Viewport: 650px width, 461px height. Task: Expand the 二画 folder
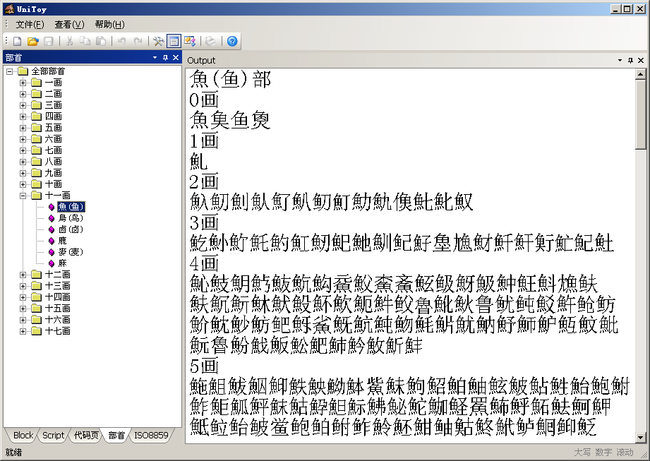[x=23, y=94]
